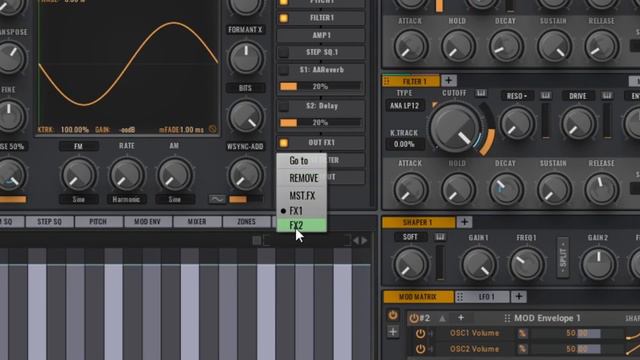This screenshot has height=360, width=640.
Task: Open the FORMANT X selector
Action: coord(245,30)
